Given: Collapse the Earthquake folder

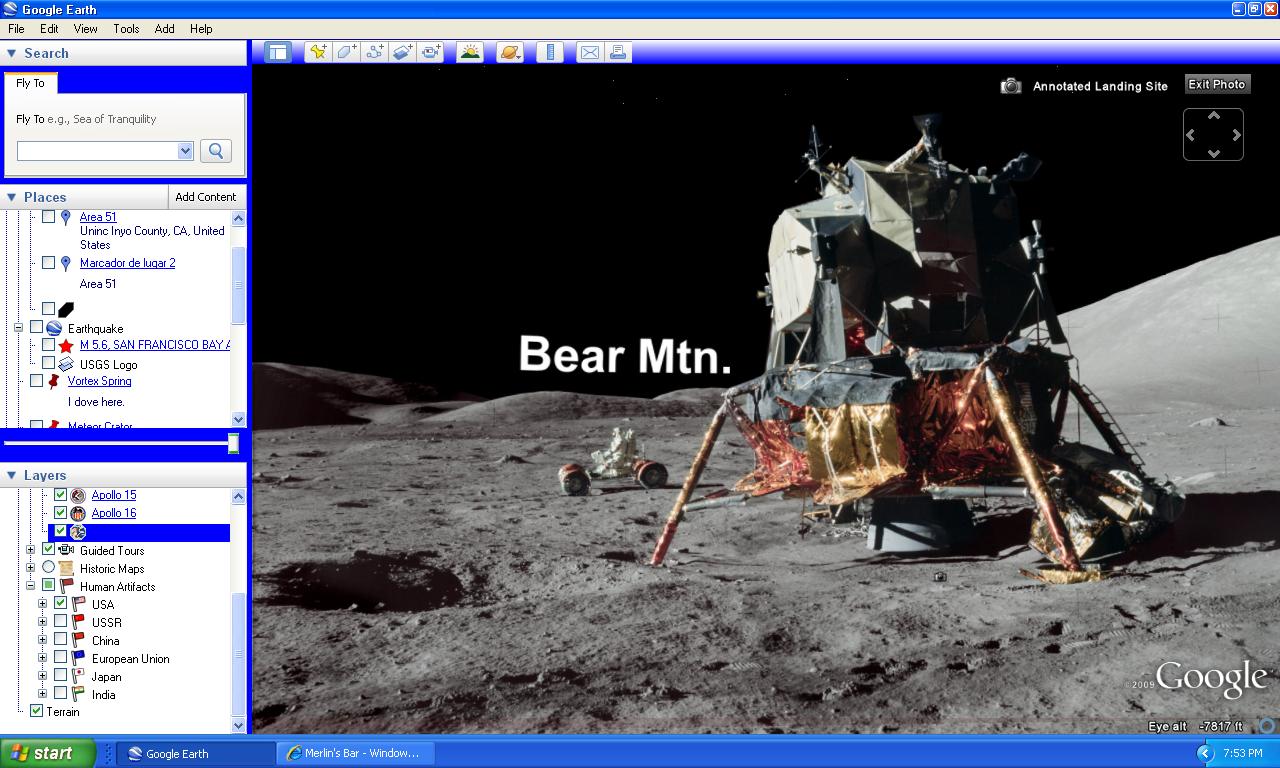Looking at the screenshot, I should pos(18,328).
